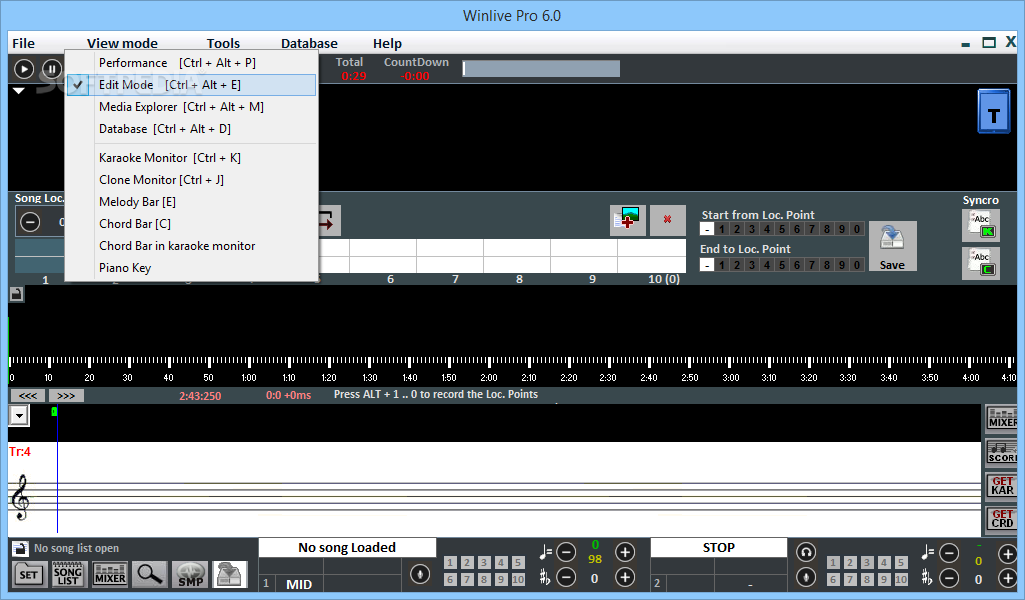Open the track dropdown arrow
The image size is (1025, 600).
pos(19,415)
